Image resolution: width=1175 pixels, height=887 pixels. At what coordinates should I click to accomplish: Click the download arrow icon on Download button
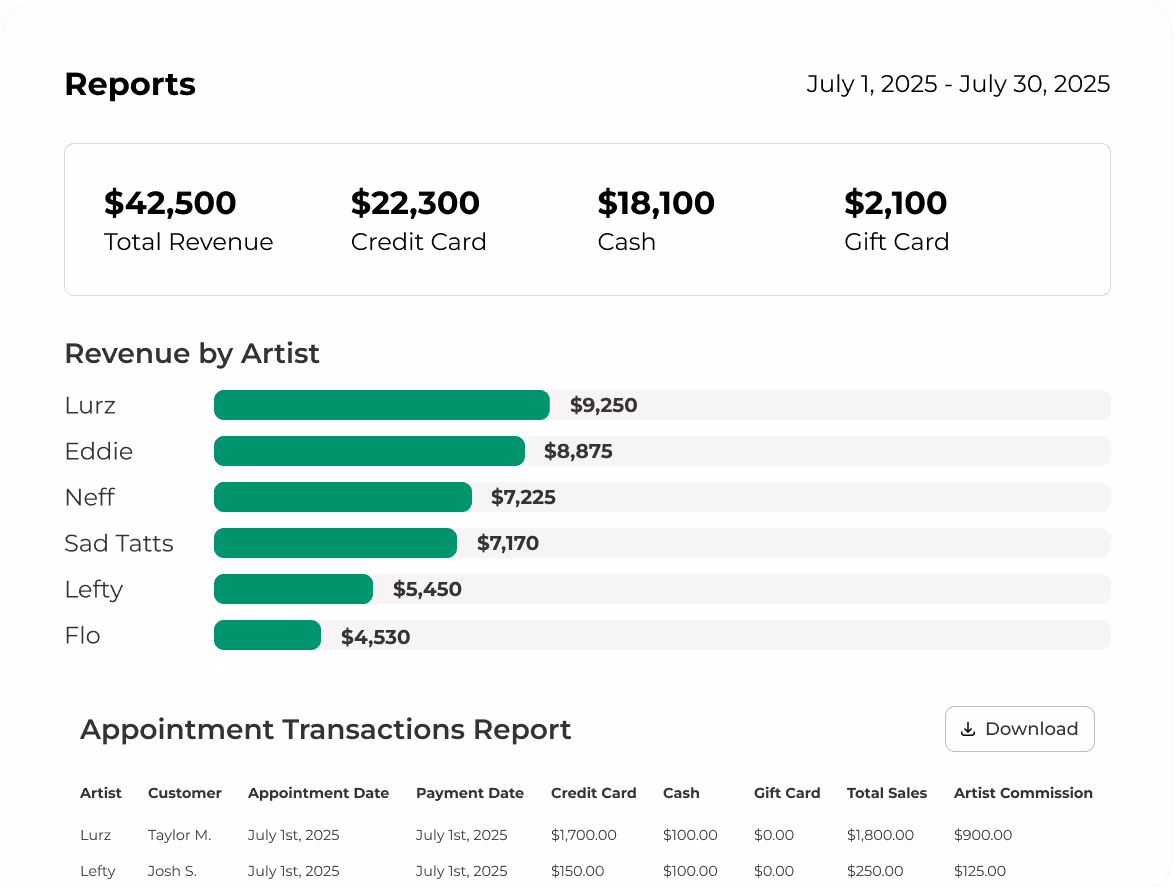968,729
